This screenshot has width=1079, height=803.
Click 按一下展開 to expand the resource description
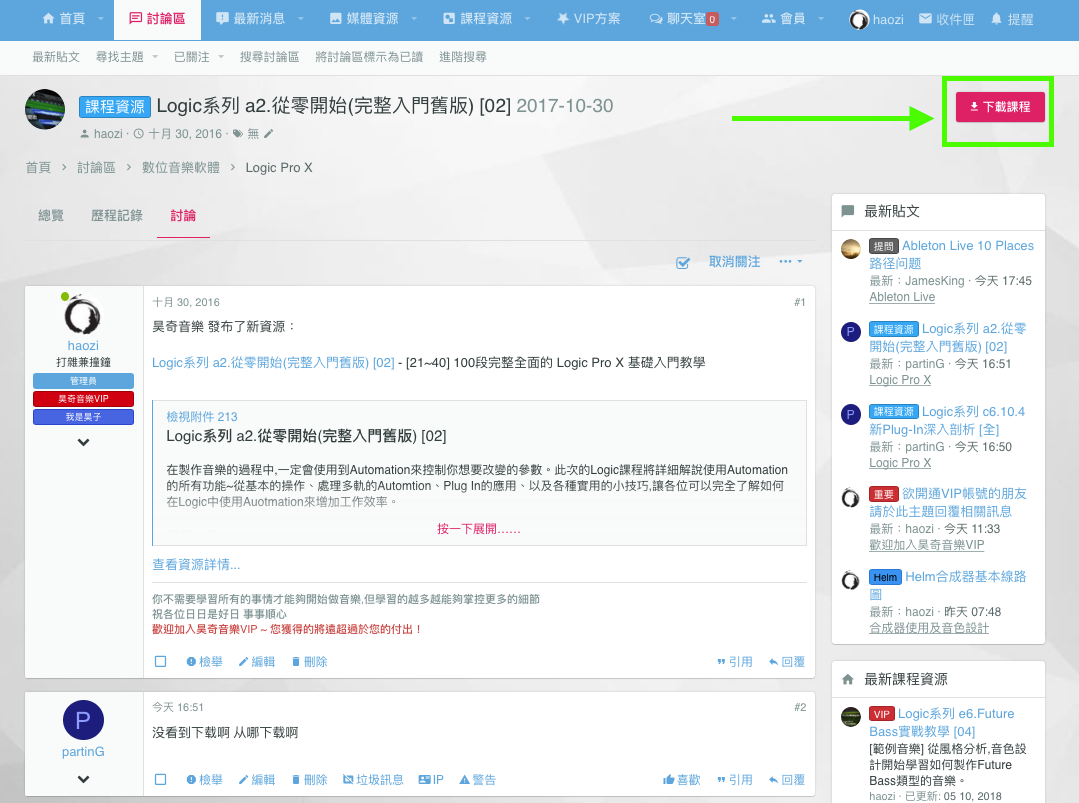click(x=479, y=529)
